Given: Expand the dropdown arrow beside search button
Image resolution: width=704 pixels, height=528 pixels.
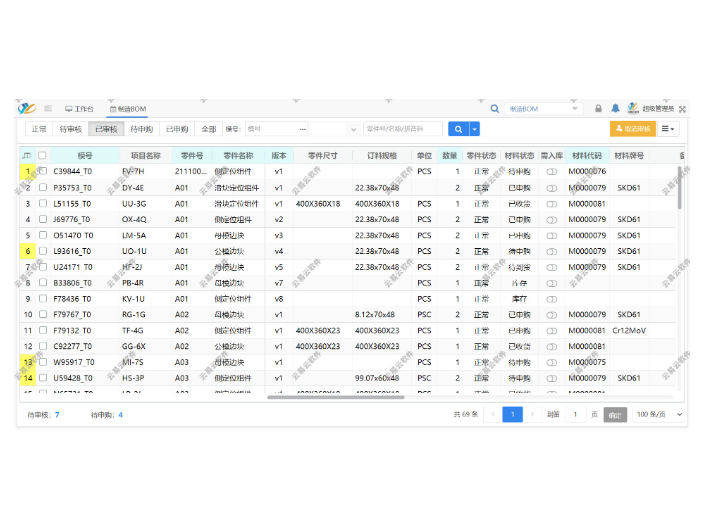Looking at the screenshot, I should (x=475, y=129).
